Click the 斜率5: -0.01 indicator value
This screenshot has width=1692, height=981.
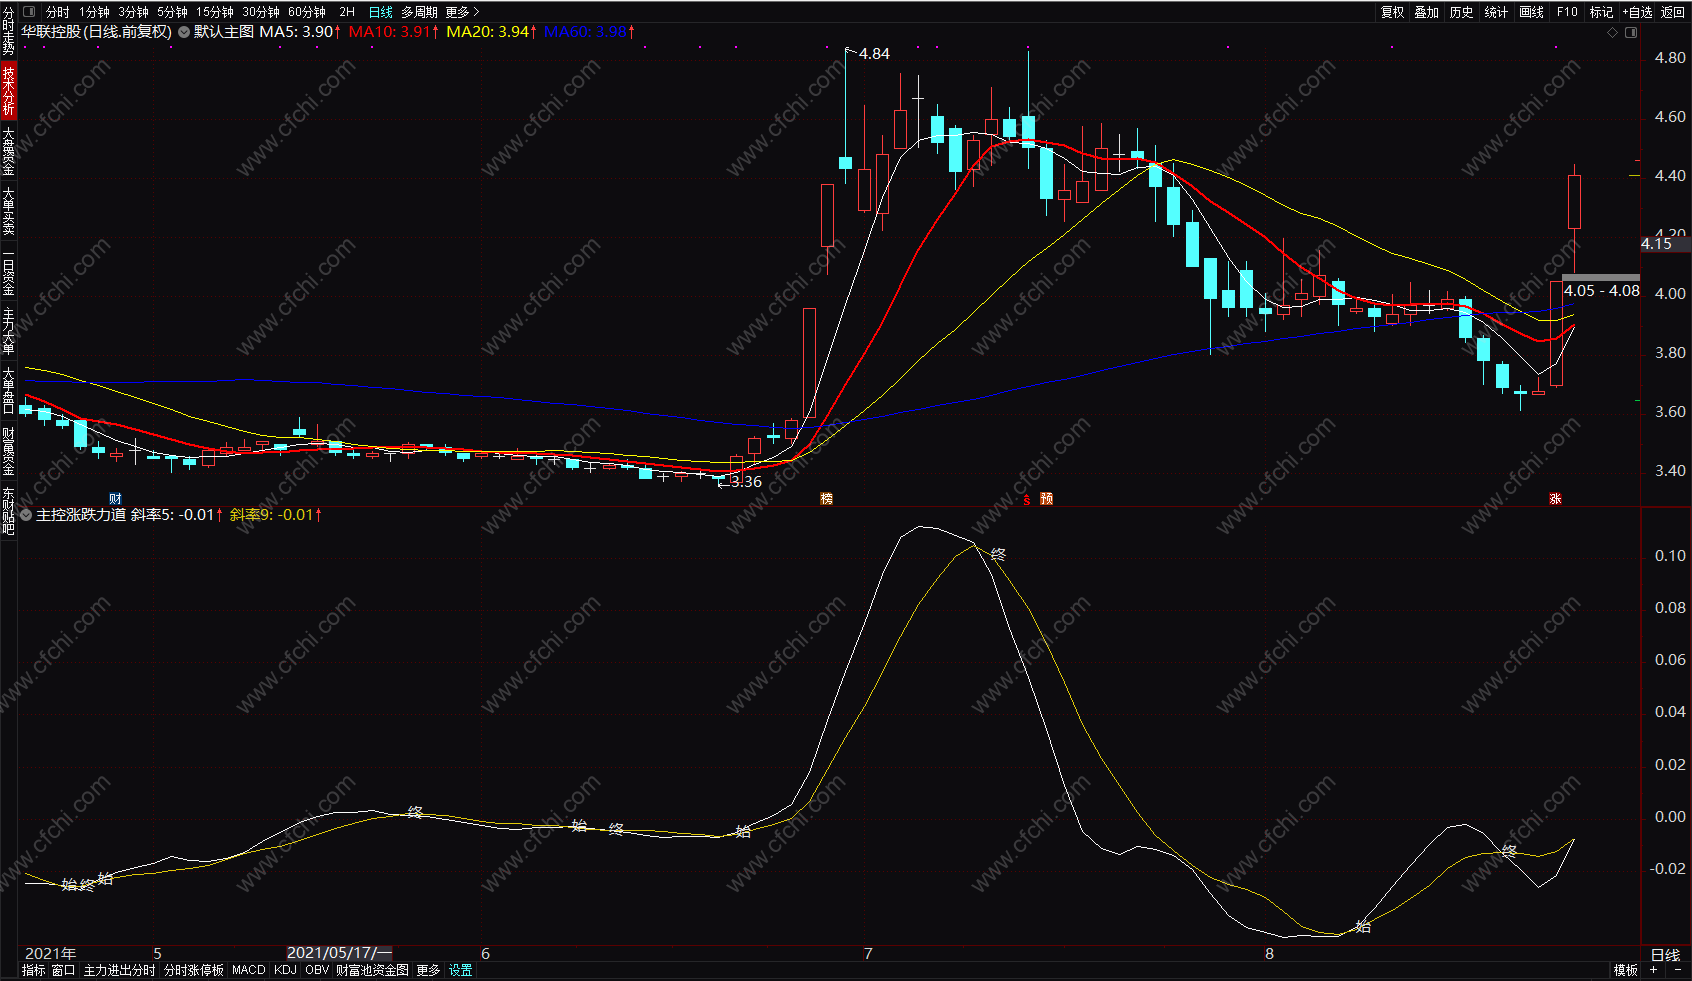point(177,515)
